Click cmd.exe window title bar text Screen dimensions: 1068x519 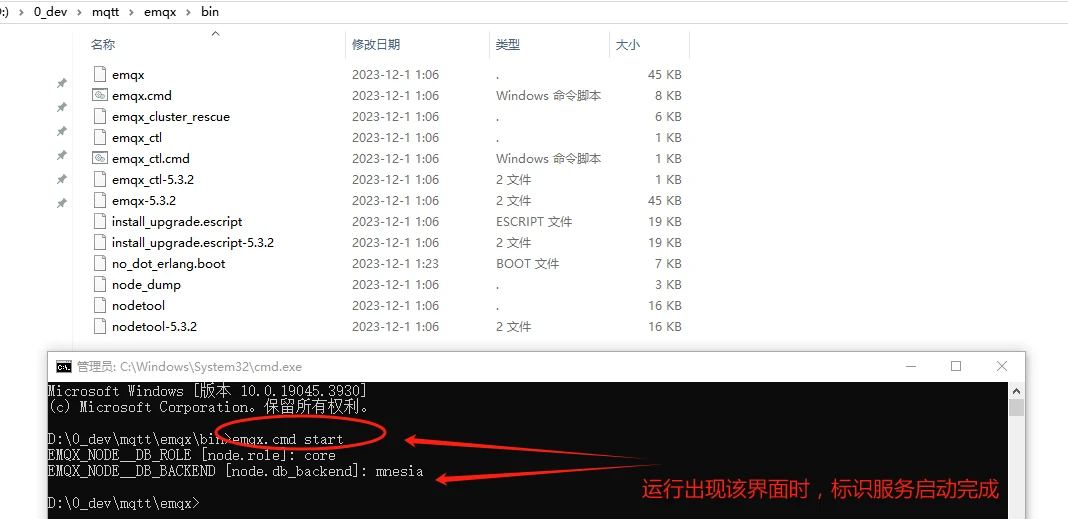pyautogui.click(x=189, y=366)
